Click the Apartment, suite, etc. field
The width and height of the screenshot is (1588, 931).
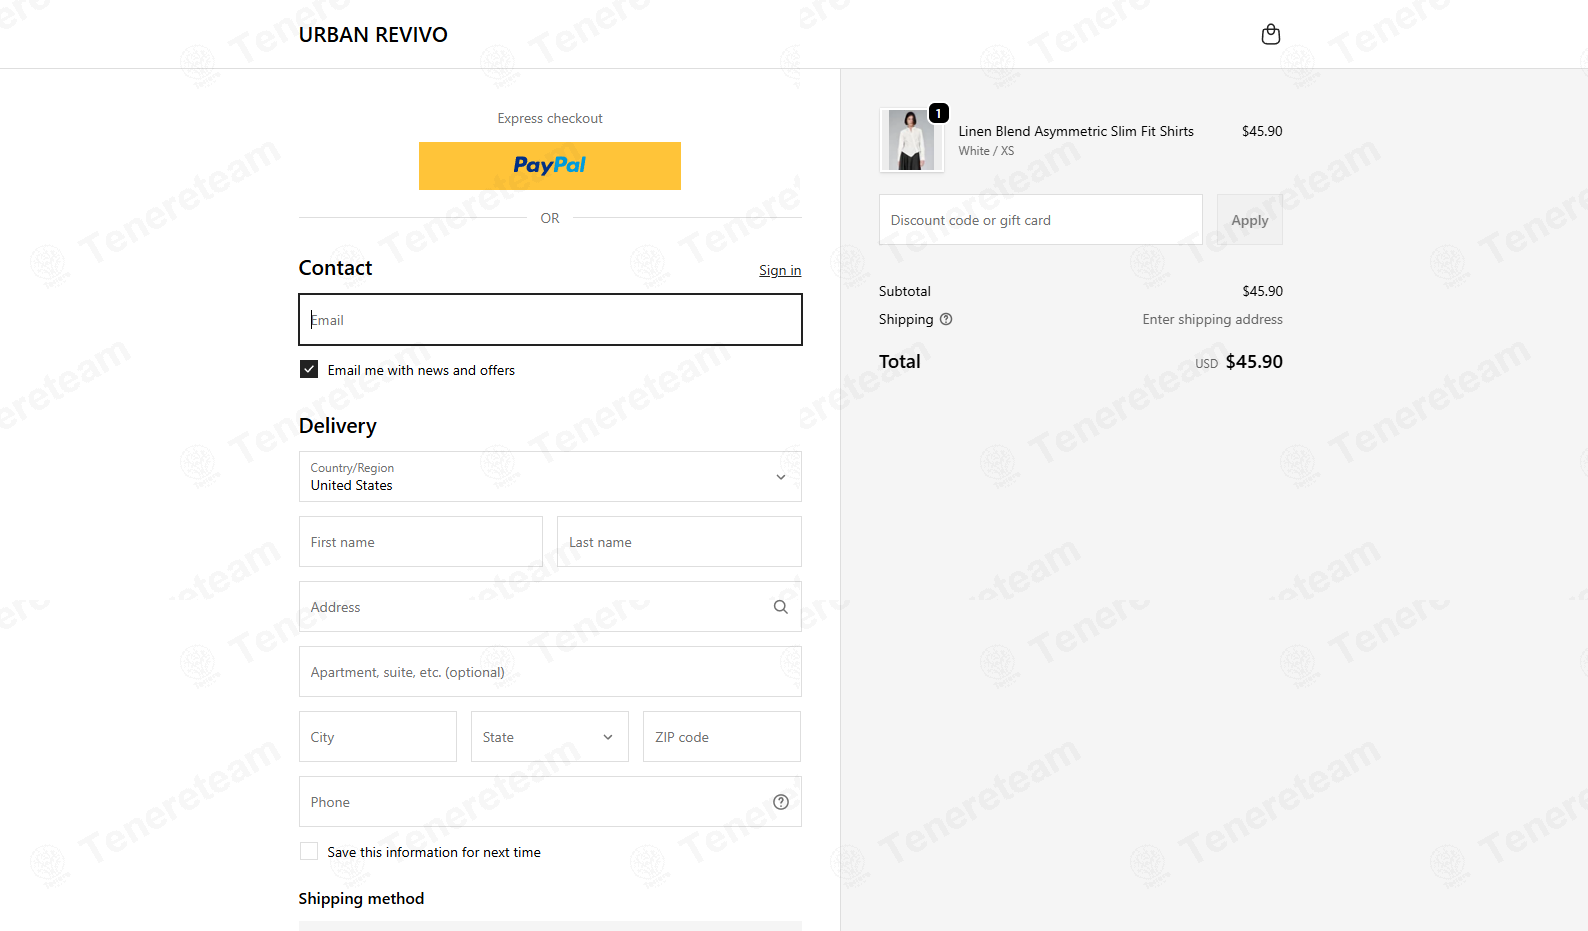point(550,672)
